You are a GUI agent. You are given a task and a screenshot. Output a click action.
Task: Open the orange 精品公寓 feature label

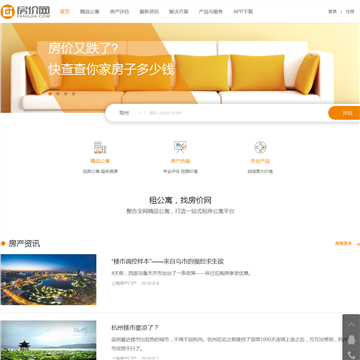pyautogui.click(x=100, y=161)
